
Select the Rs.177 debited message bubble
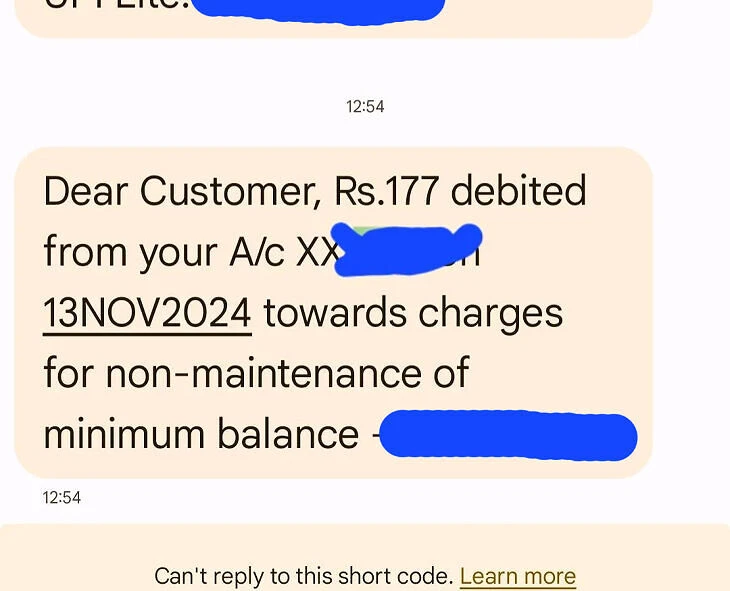(x=333, y=312)
